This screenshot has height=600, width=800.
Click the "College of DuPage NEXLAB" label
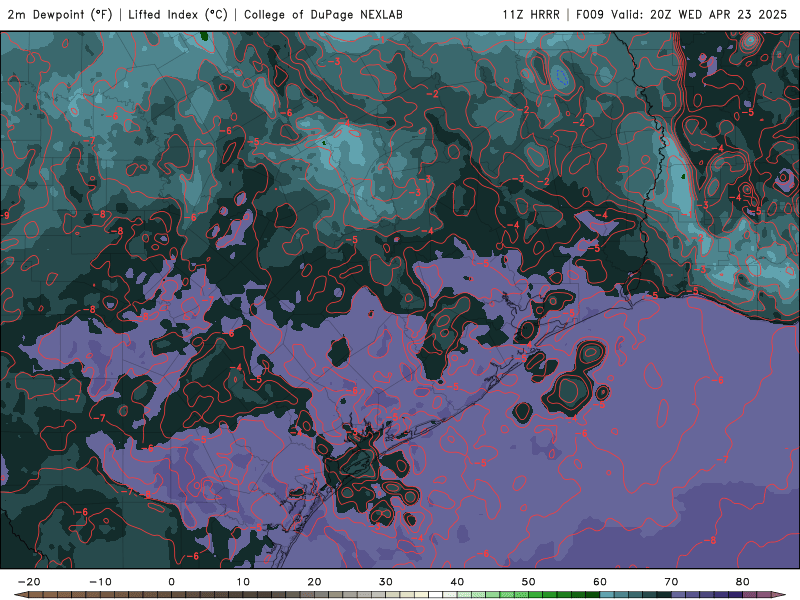[323, 15]
